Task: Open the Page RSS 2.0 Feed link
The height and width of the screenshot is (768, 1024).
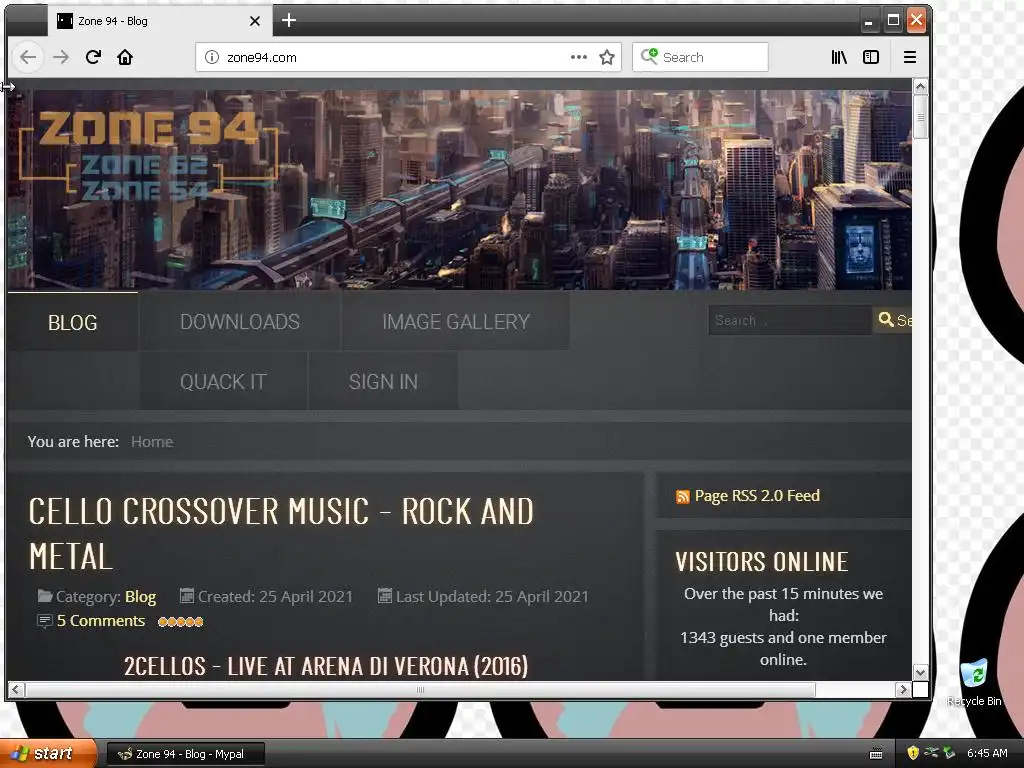Action: [757, 496]
